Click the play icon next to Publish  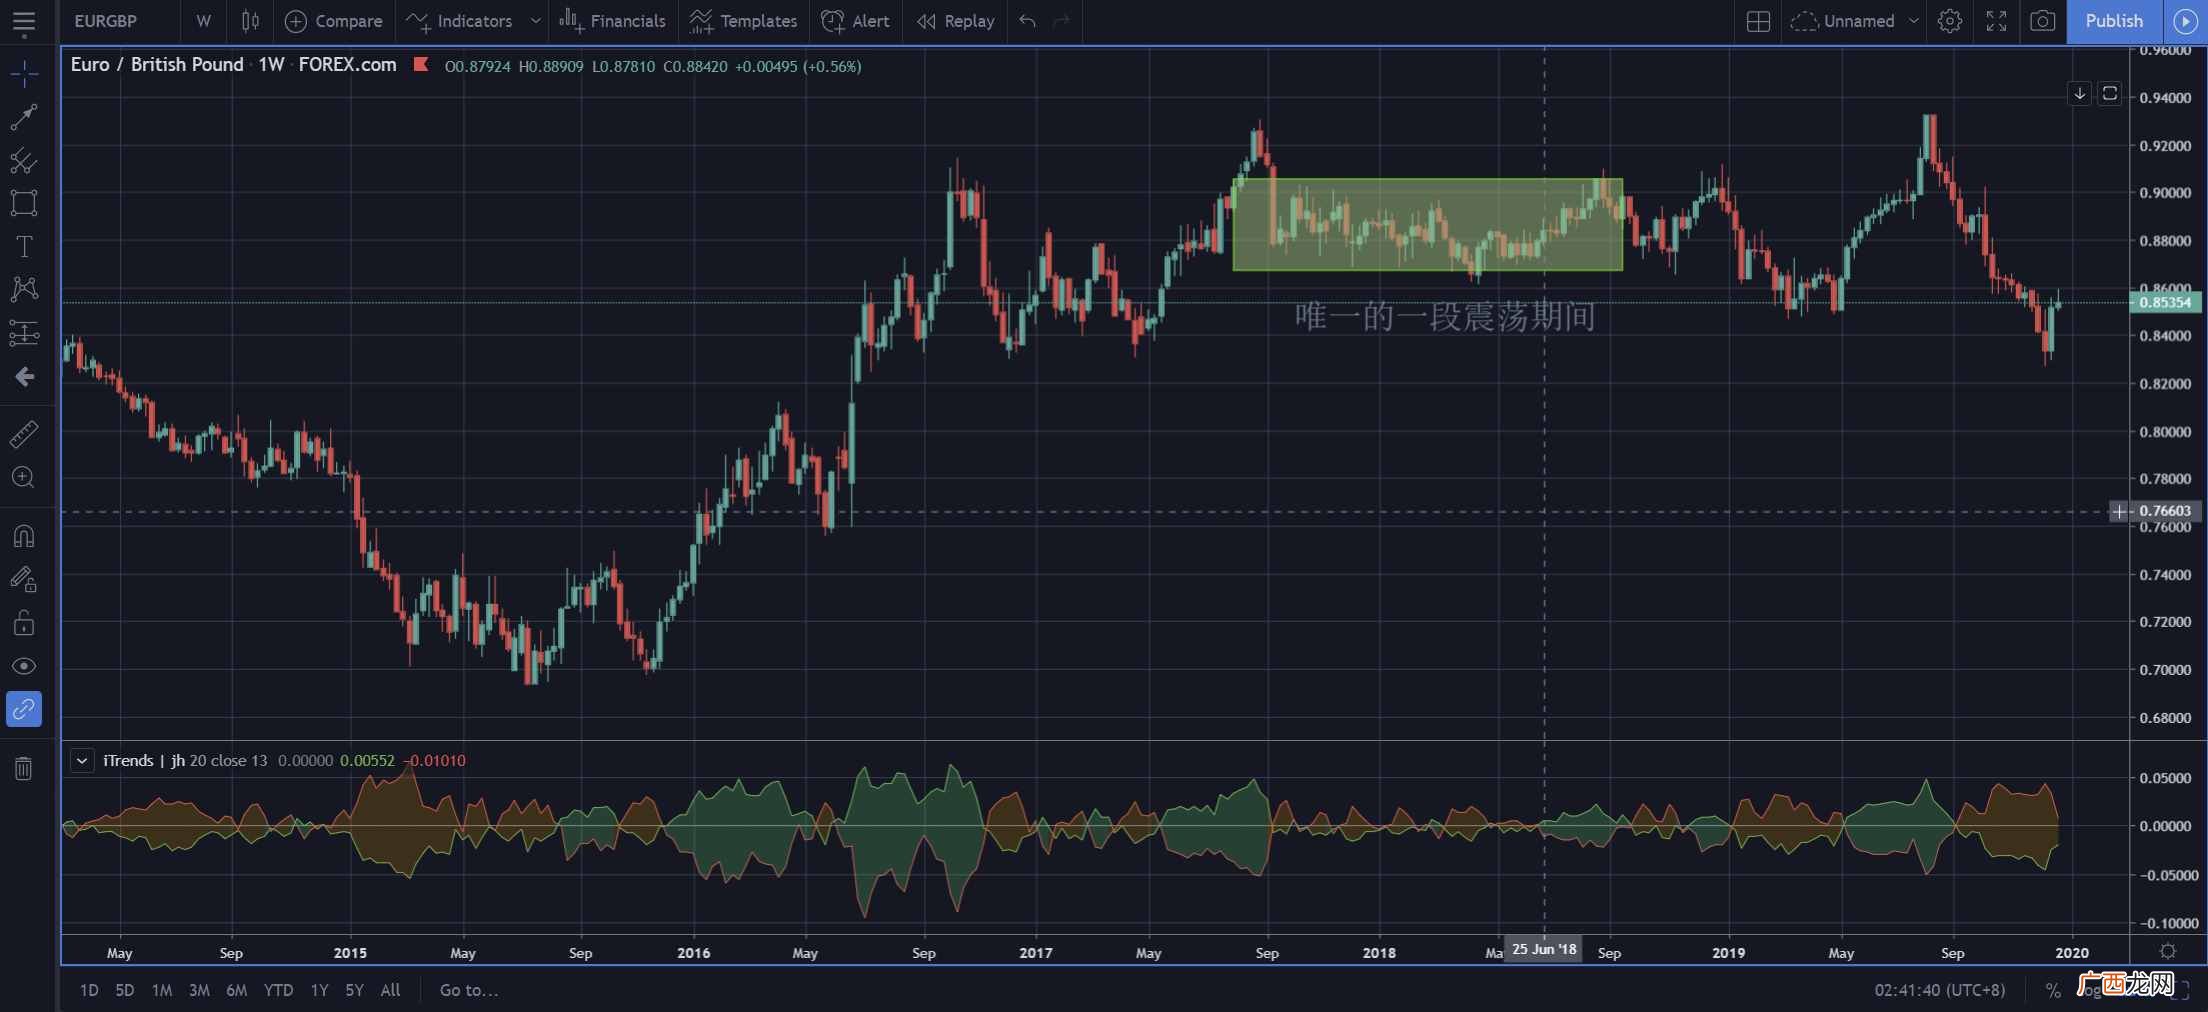tap(2186, 21)
